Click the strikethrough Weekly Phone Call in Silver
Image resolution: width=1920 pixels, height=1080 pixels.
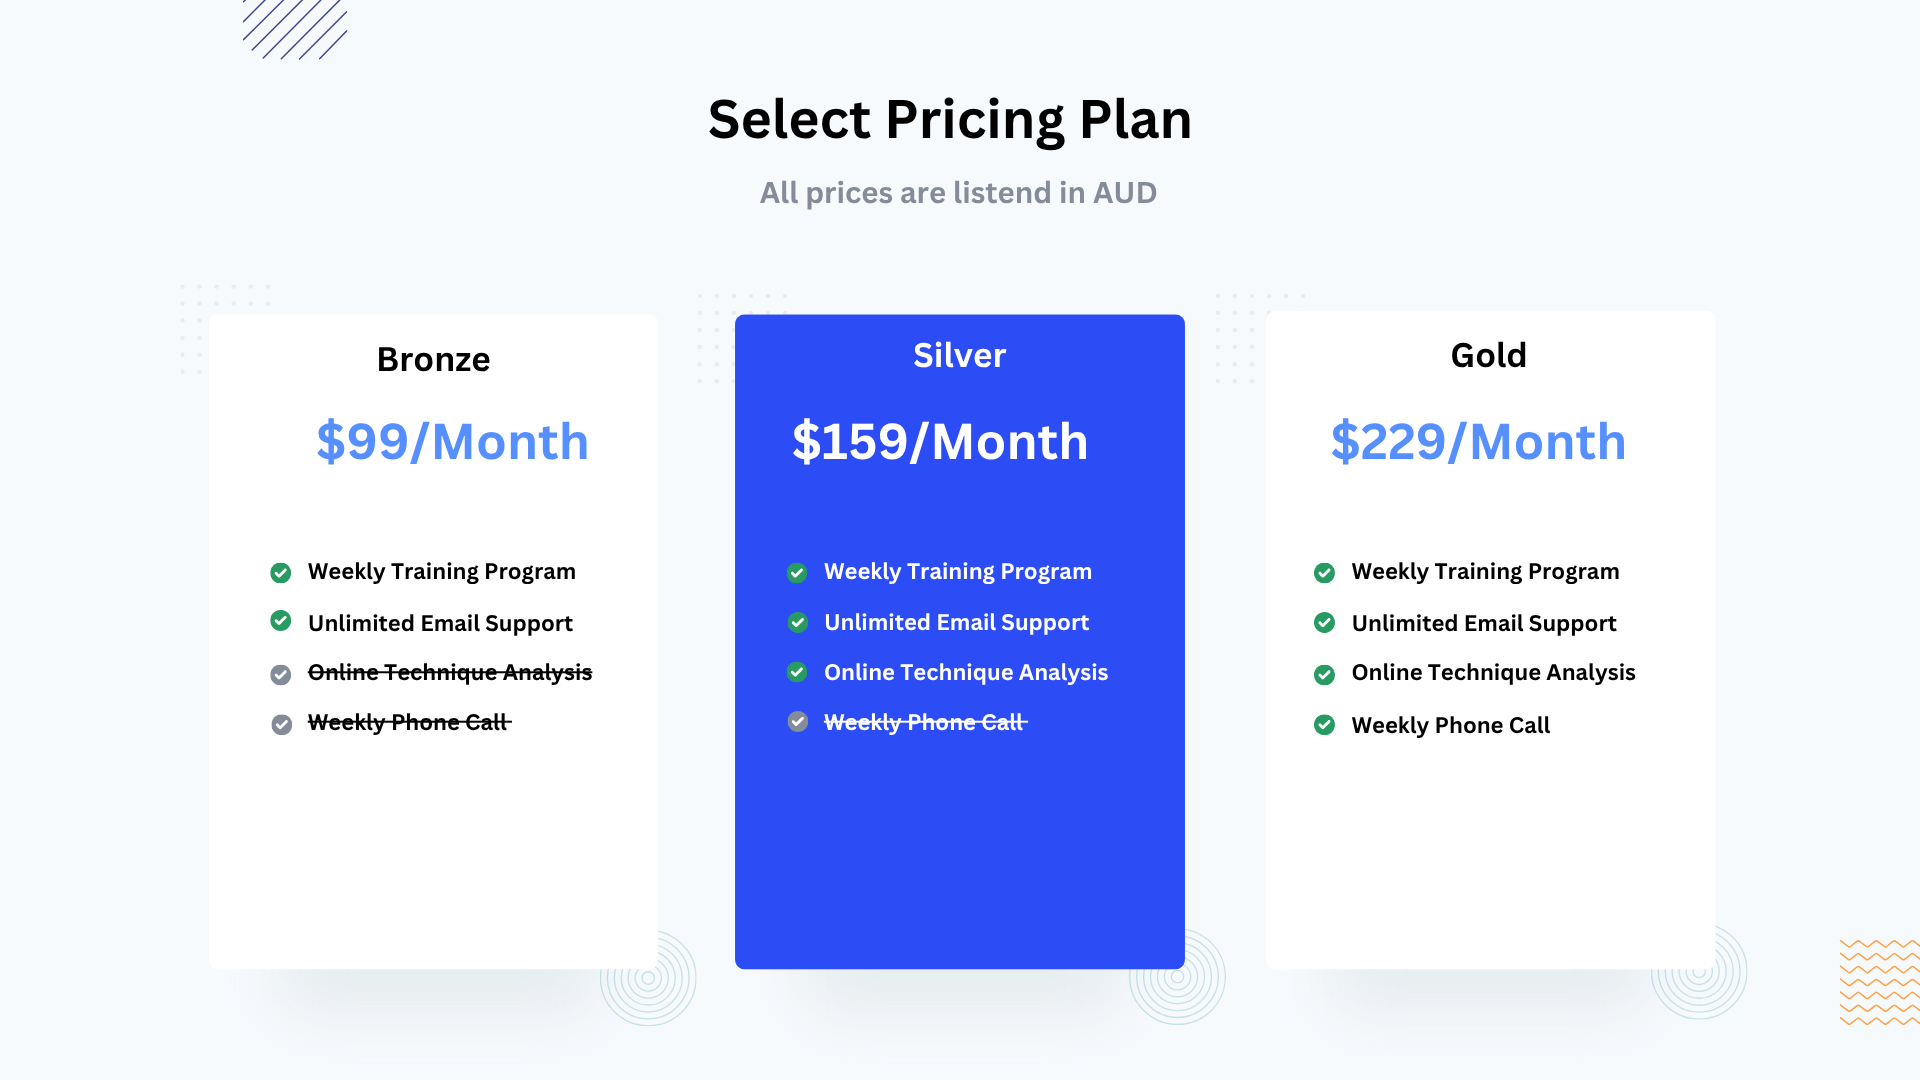pyautogui.click(x=925, y=722)
